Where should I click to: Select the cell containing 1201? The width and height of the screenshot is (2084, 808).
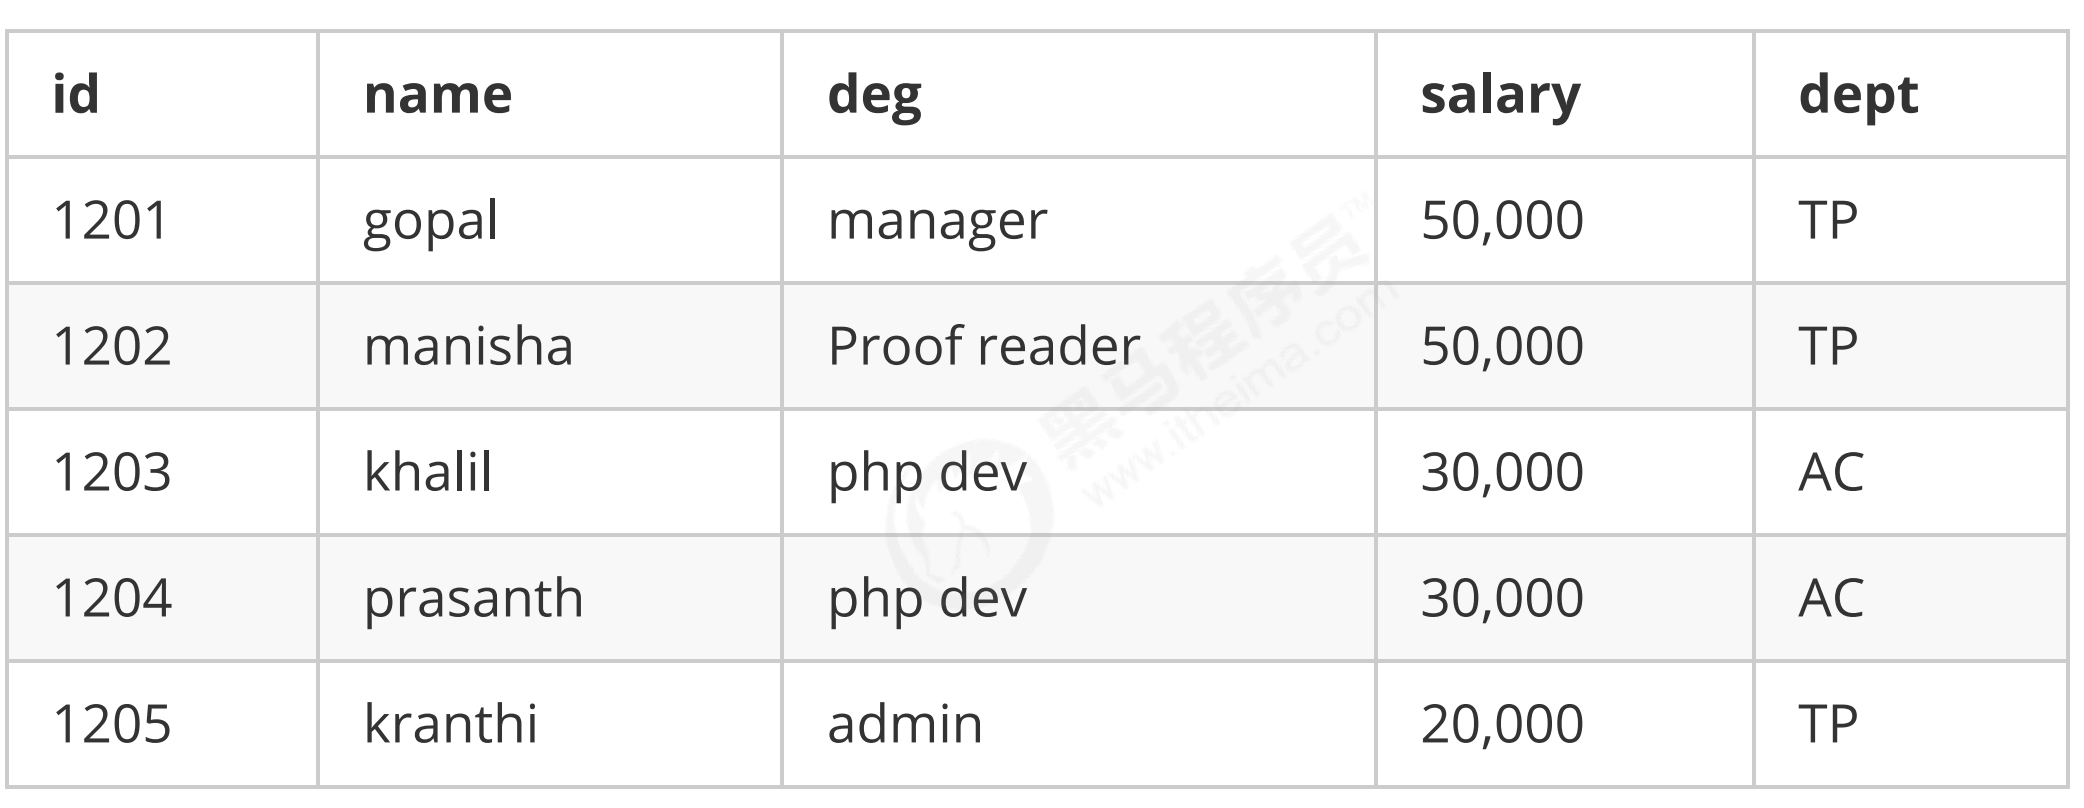(x=162, y=220)
